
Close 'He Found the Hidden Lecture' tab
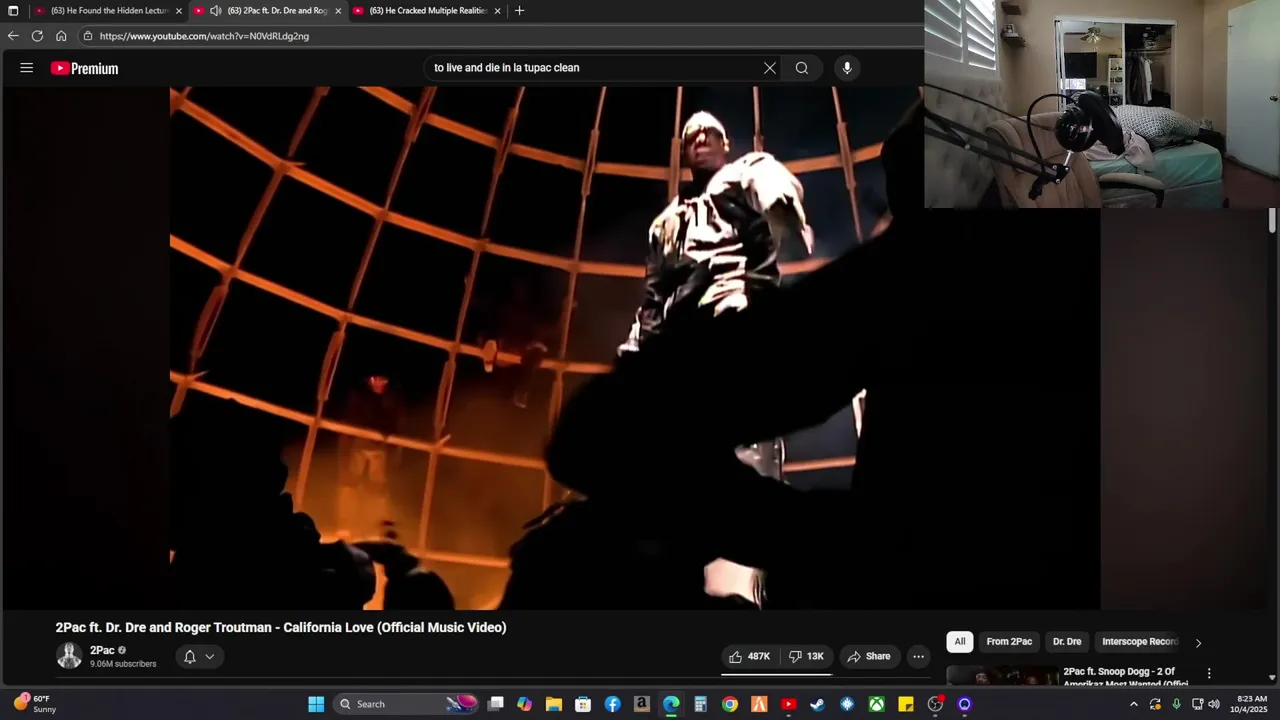coord(179,11)
